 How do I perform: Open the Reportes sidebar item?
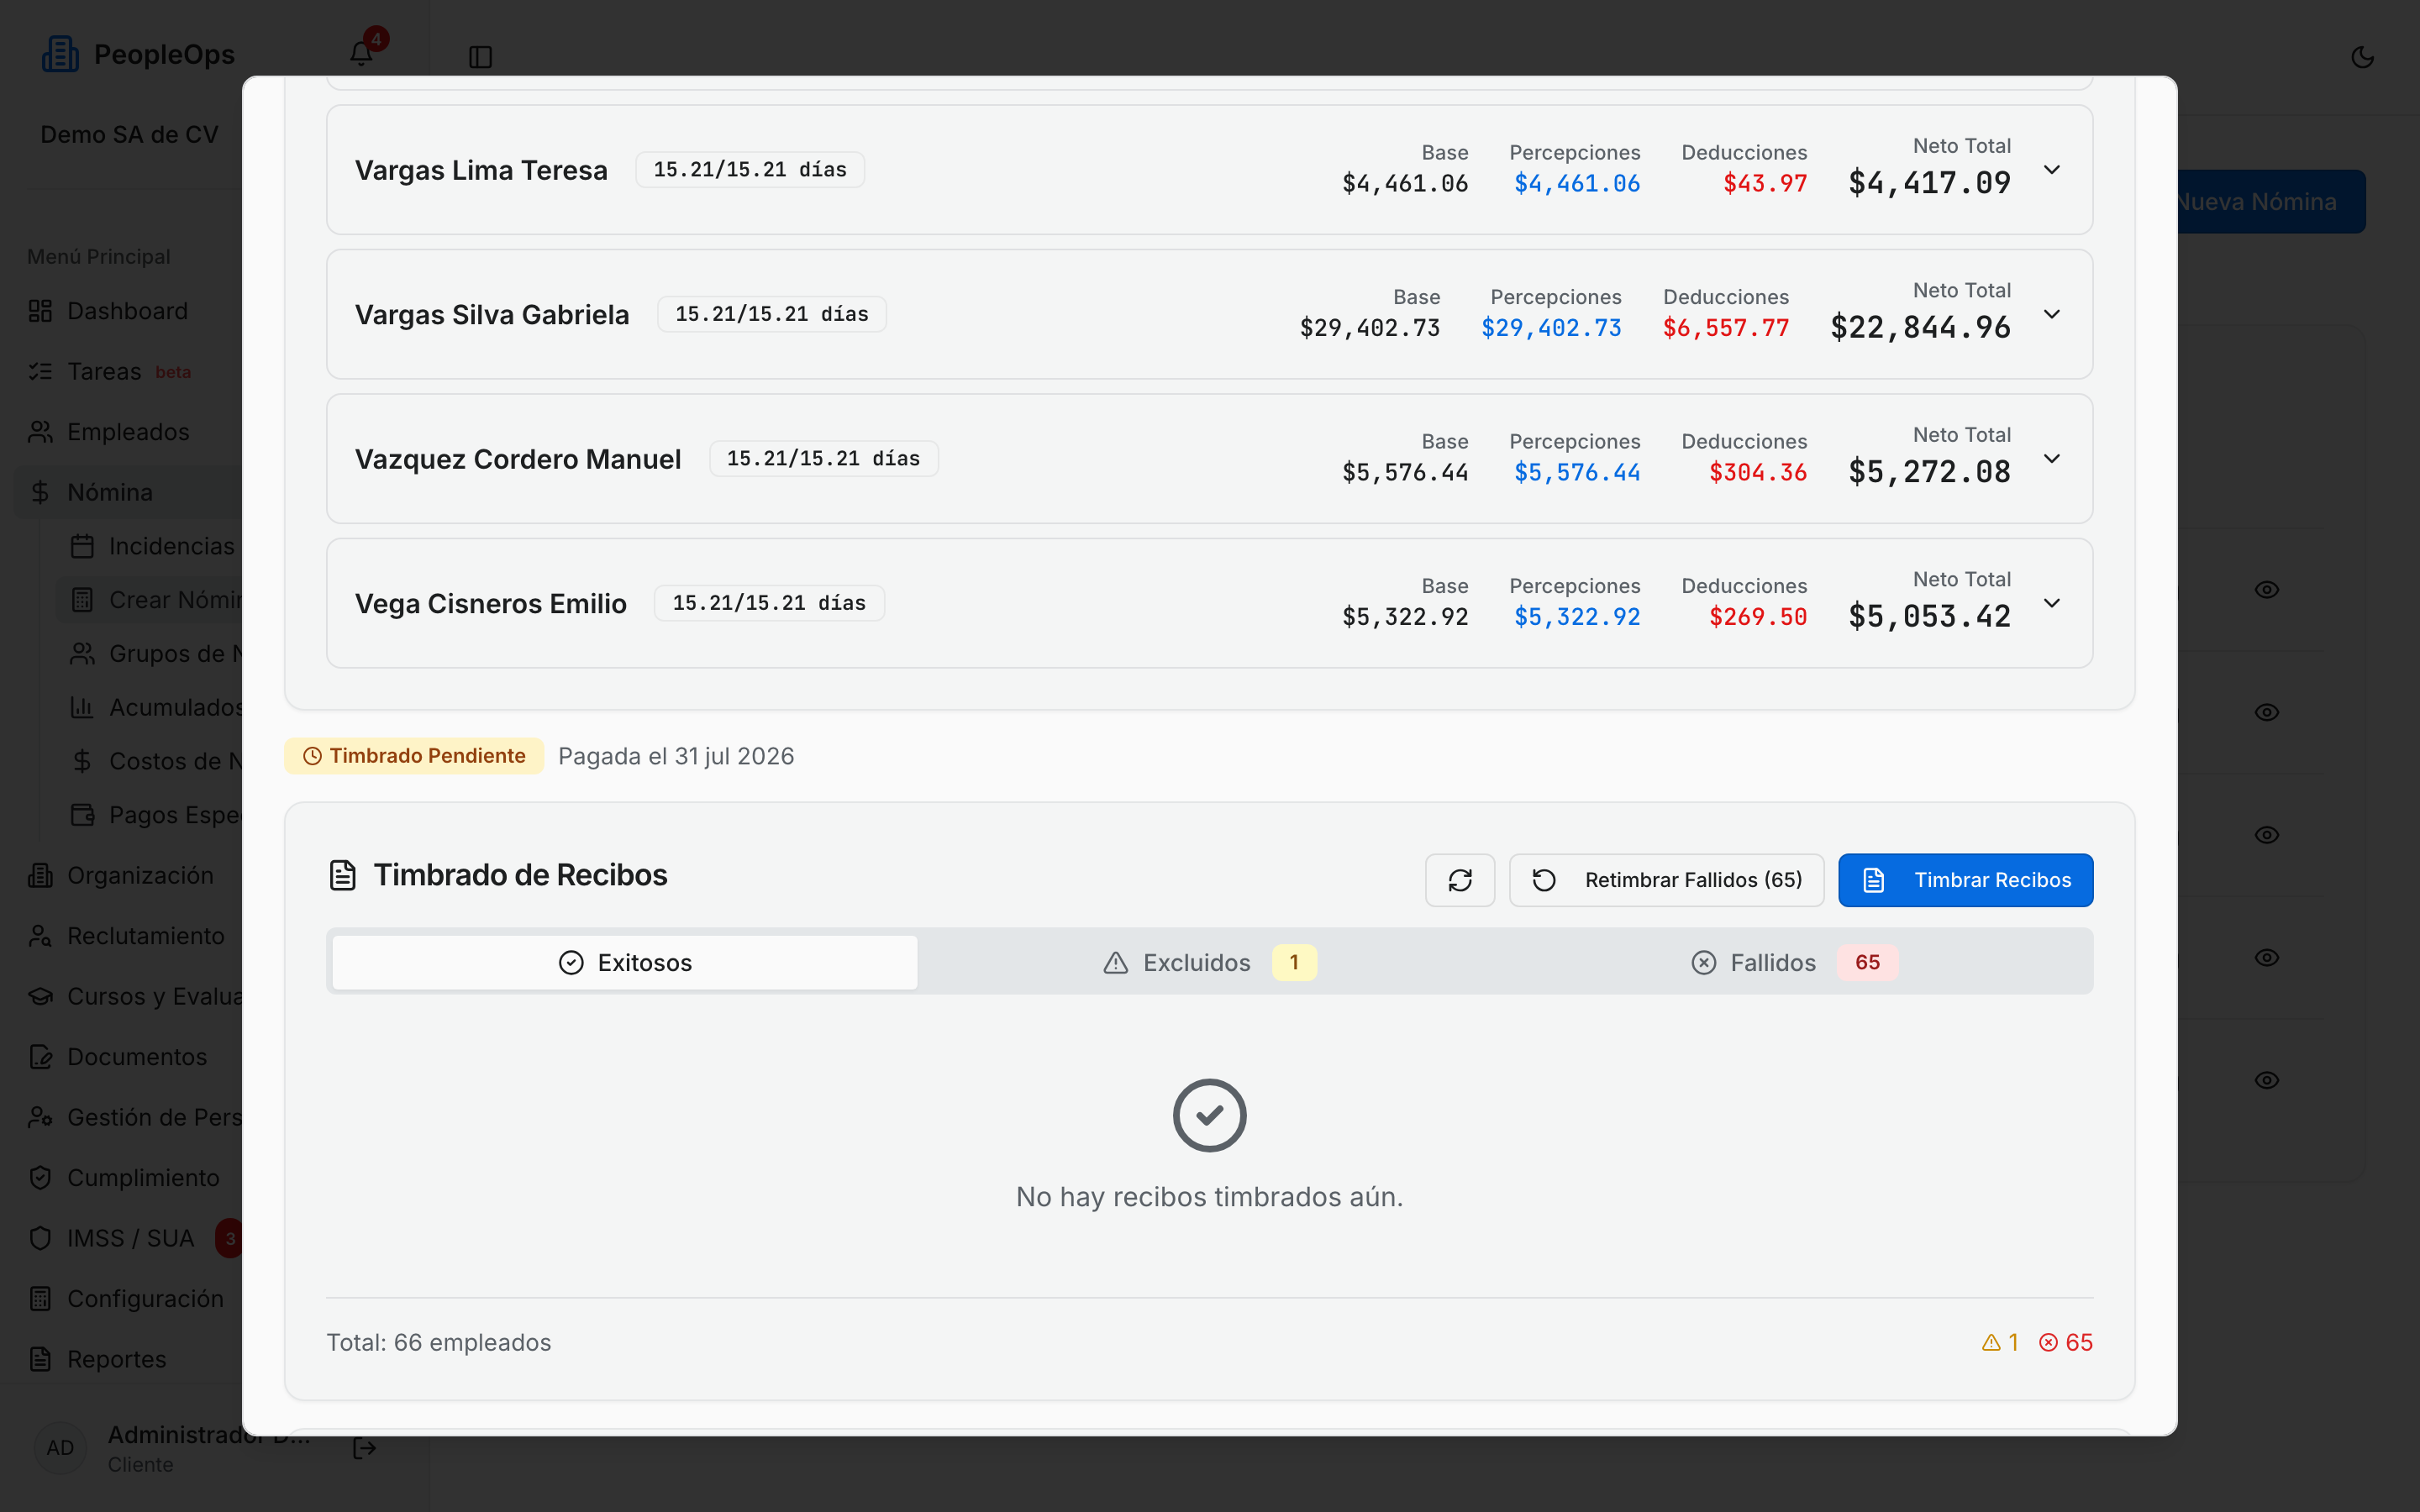coord(116,1359)
